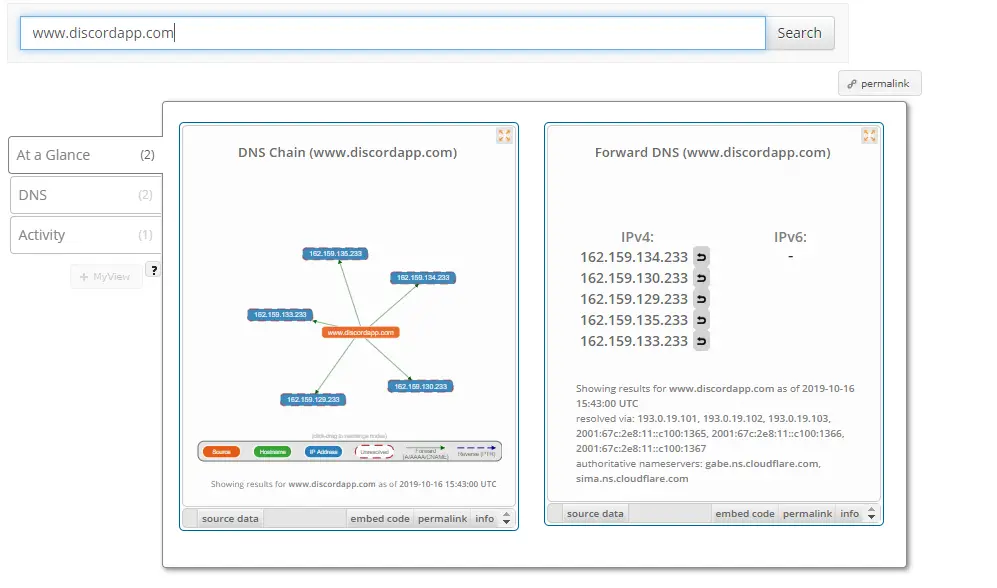Open permalink in Forward DNS widget footer
Viewport: 997px width, 588px height.
808,514
